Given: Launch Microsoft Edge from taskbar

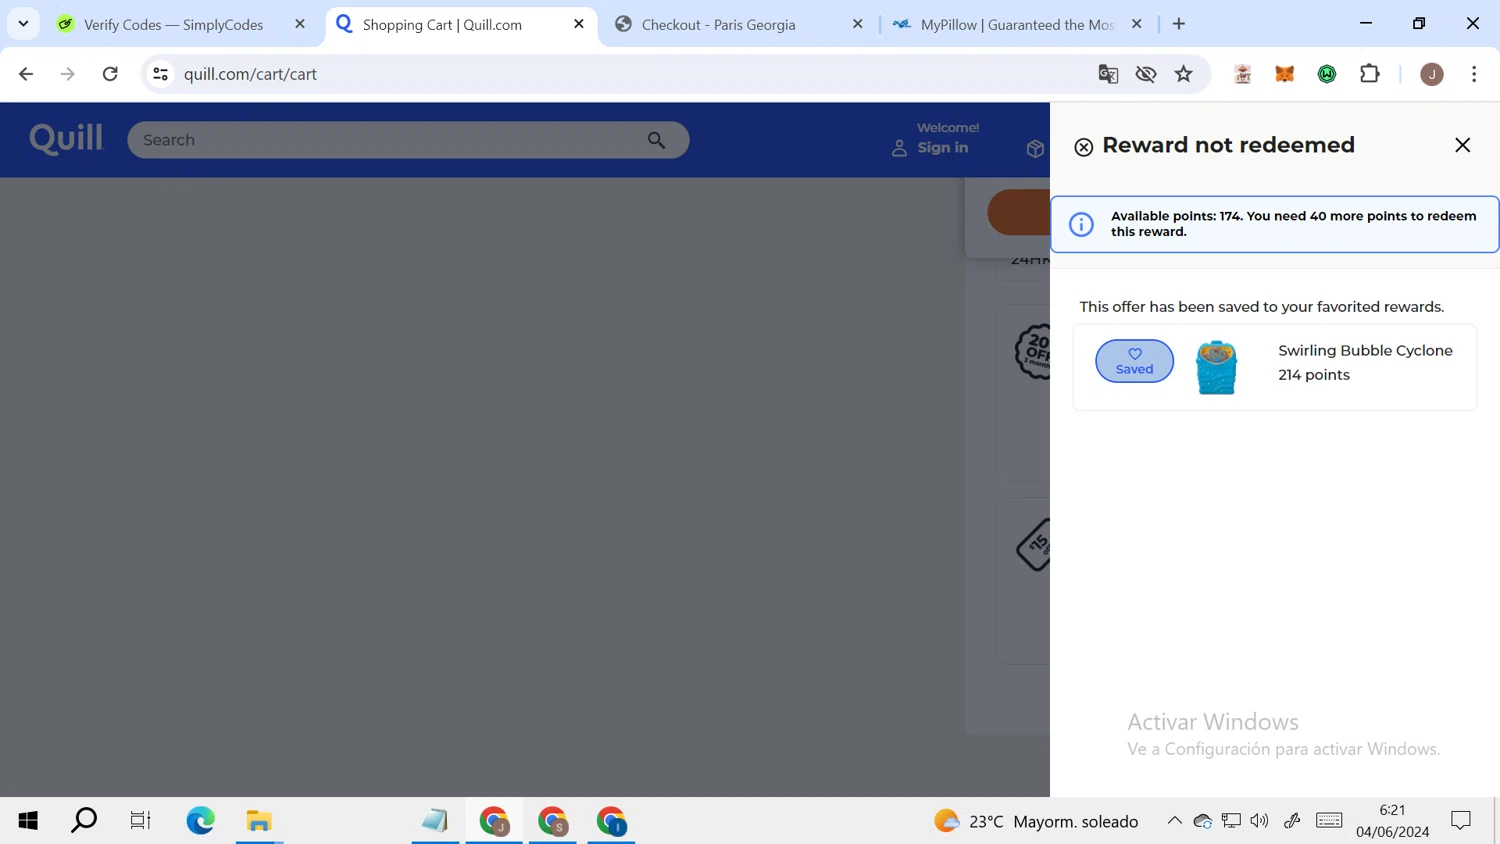Looking at the screenshot, I should (200, 821).
